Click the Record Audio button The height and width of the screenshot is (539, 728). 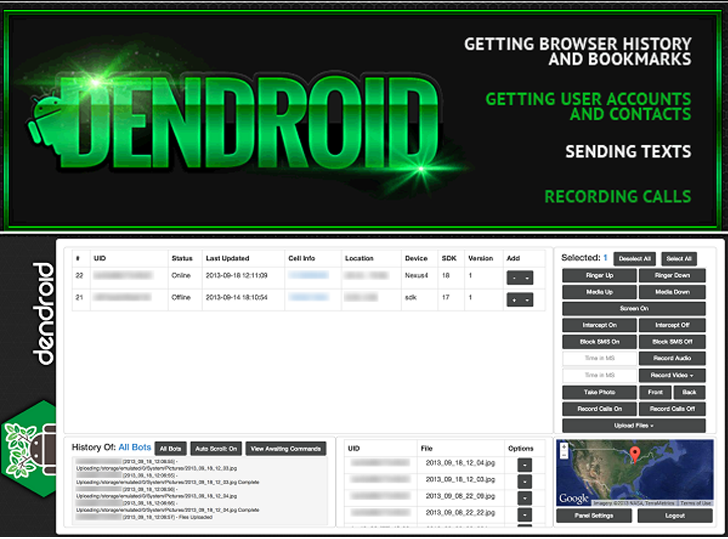(x=672, y=358)
